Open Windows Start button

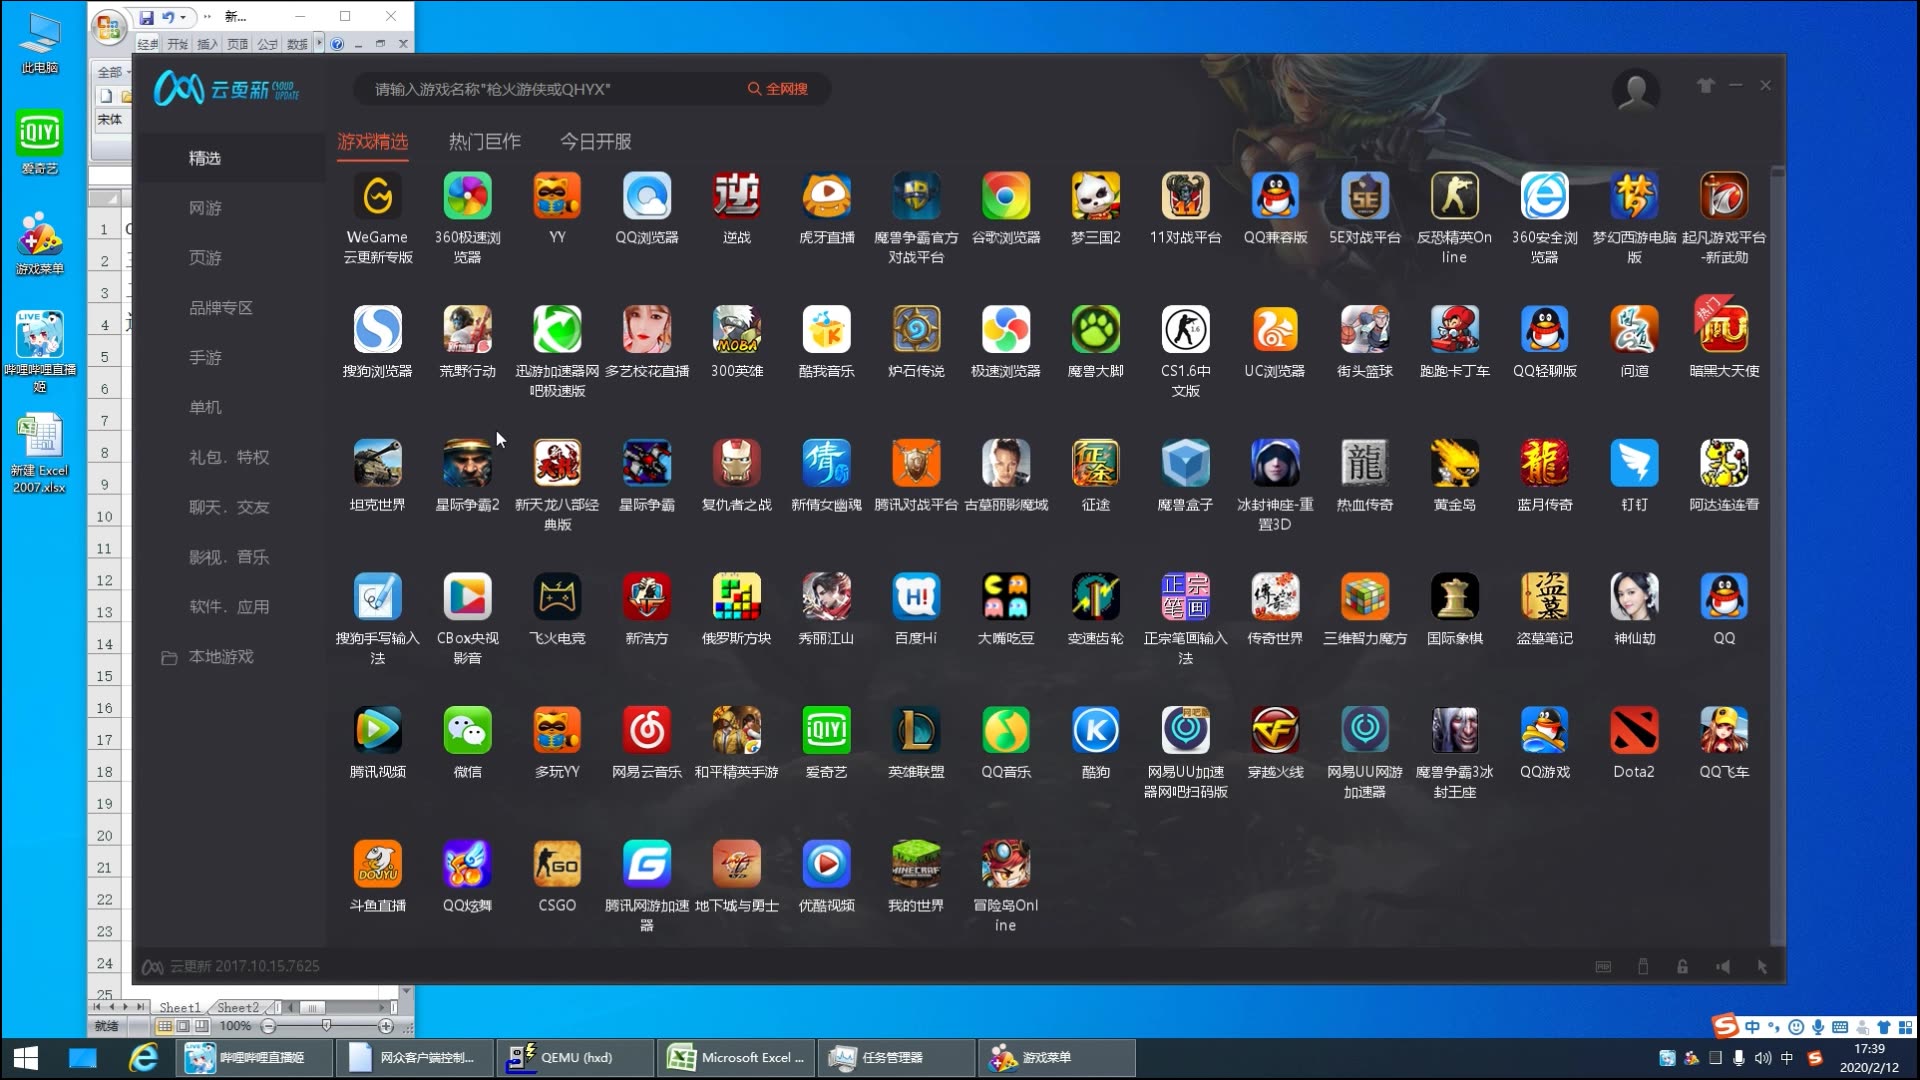click(x=26, y=1058)
